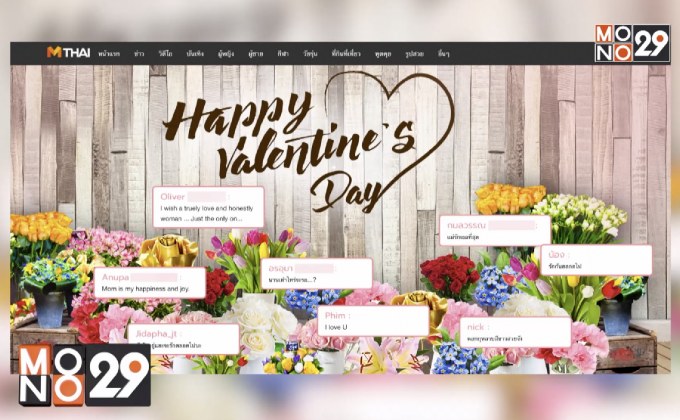
Task: Open Phim's 'I love U' message
Action: (373, 321)
